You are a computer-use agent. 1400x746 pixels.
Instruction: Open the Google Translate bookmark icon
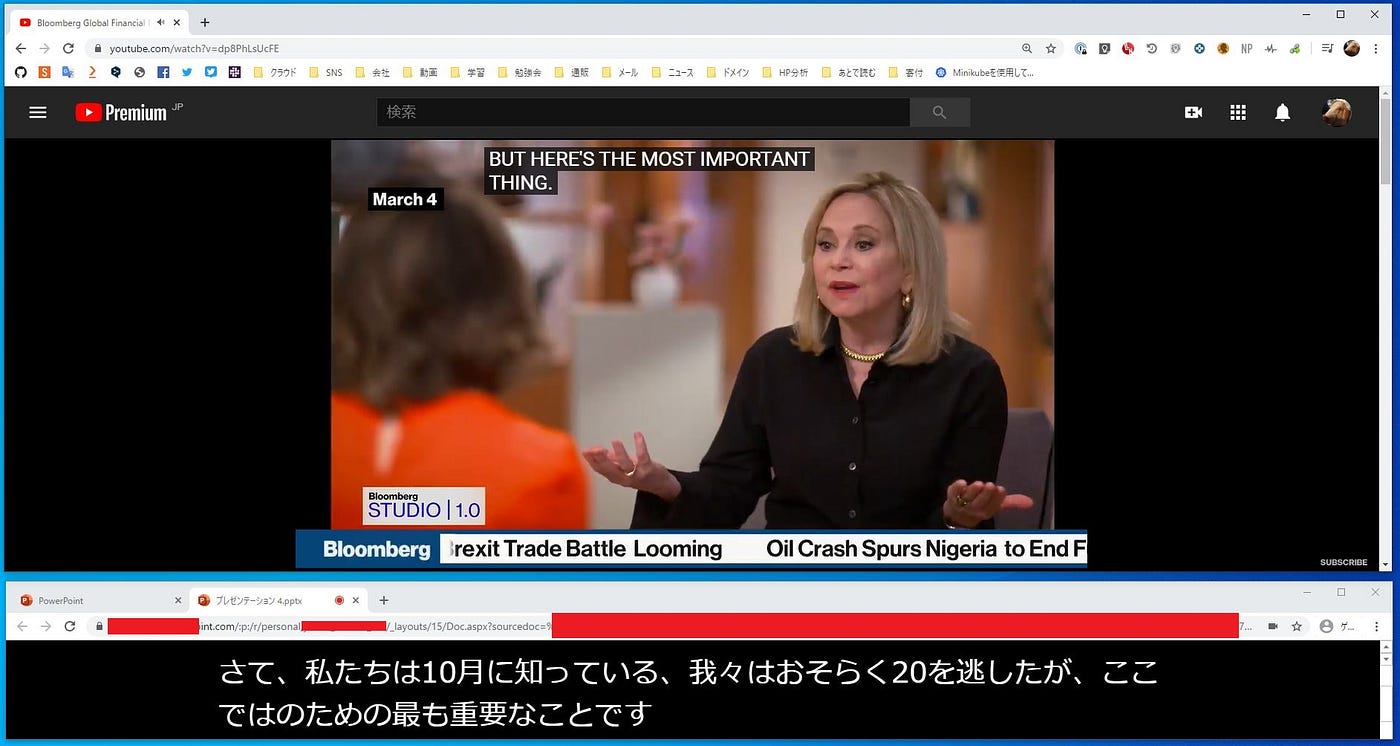tap(68, 72)
